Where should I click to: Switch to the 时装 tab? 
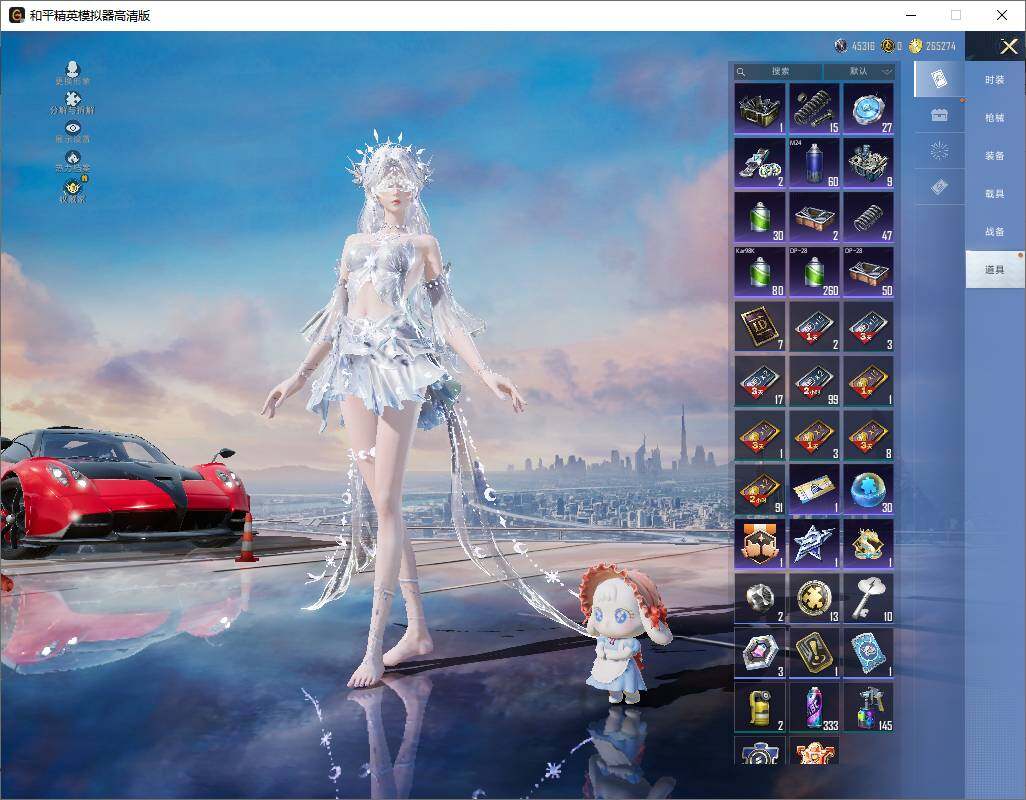pos(995,80)
